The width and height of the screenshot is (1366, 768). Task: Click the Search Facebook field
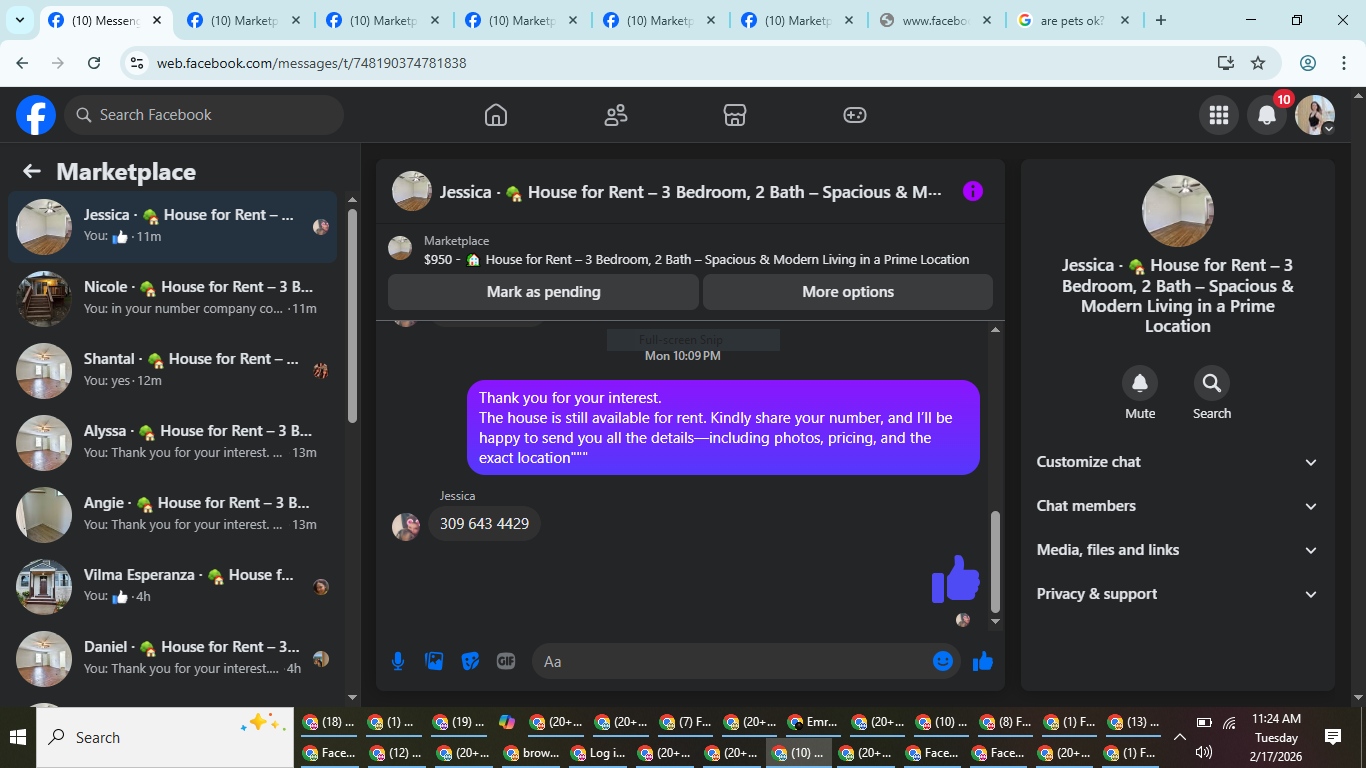pyautogui.click(x=204, y=115)
